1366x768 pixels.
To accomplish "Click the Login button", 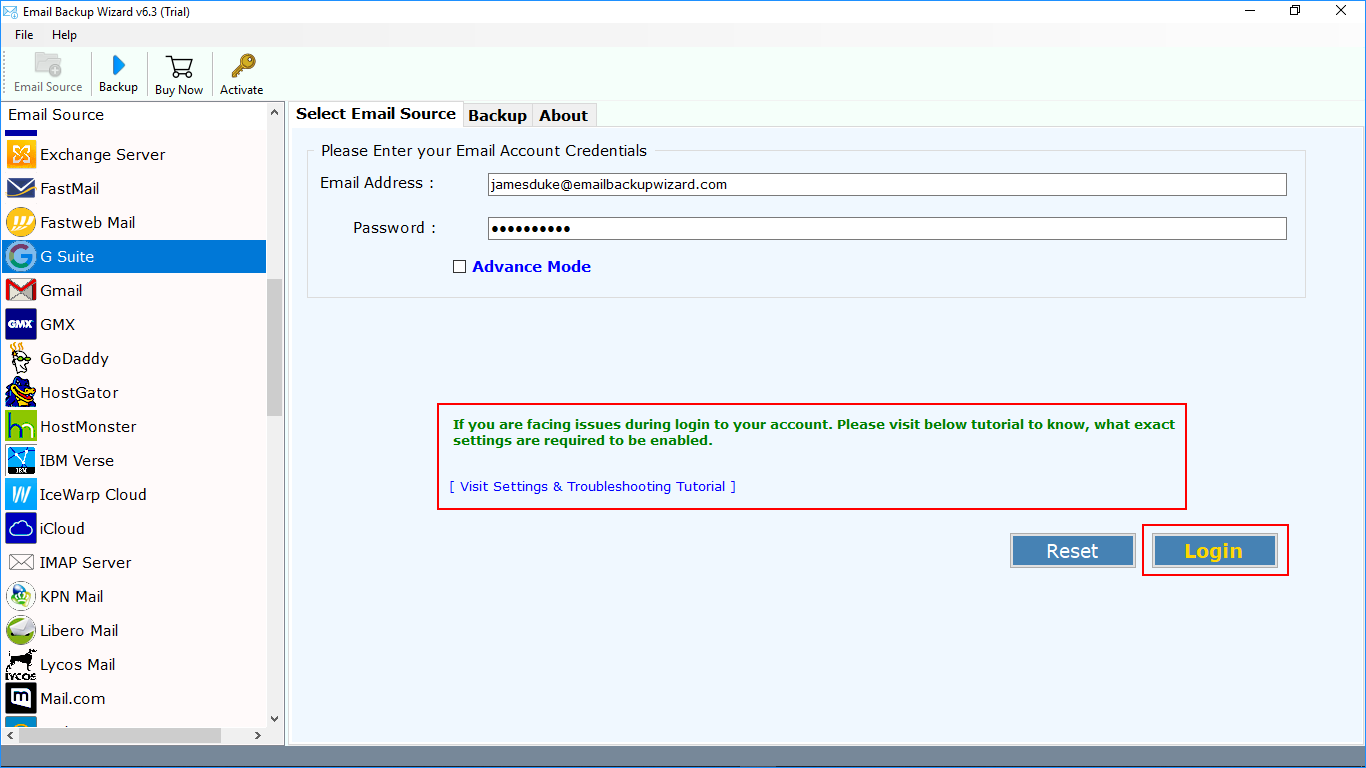I will point(1214,551).
